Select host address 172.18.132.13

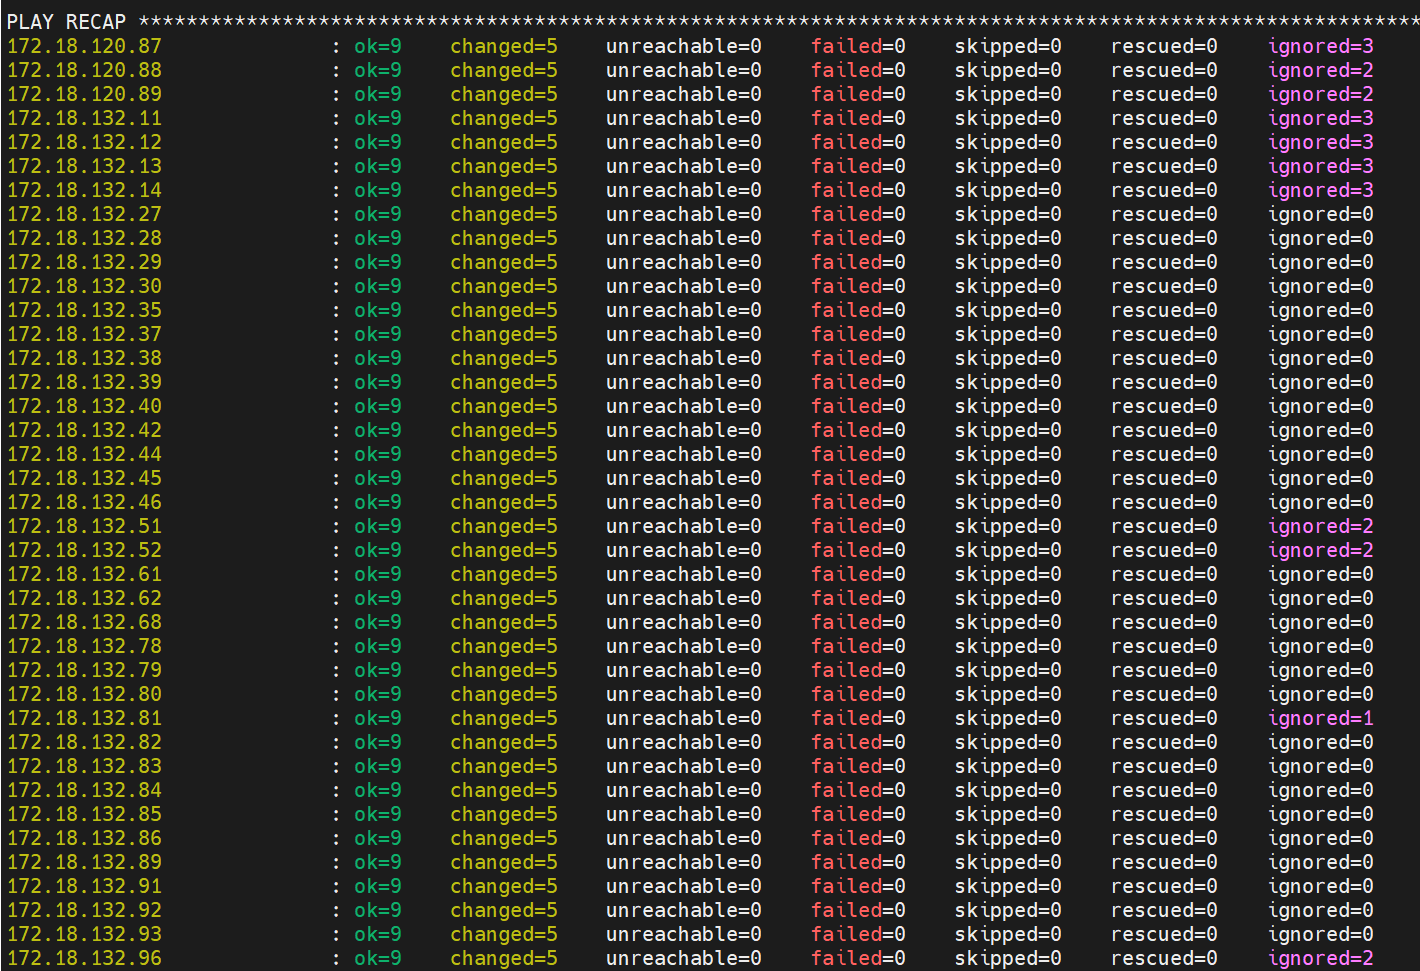pos(84,166)
